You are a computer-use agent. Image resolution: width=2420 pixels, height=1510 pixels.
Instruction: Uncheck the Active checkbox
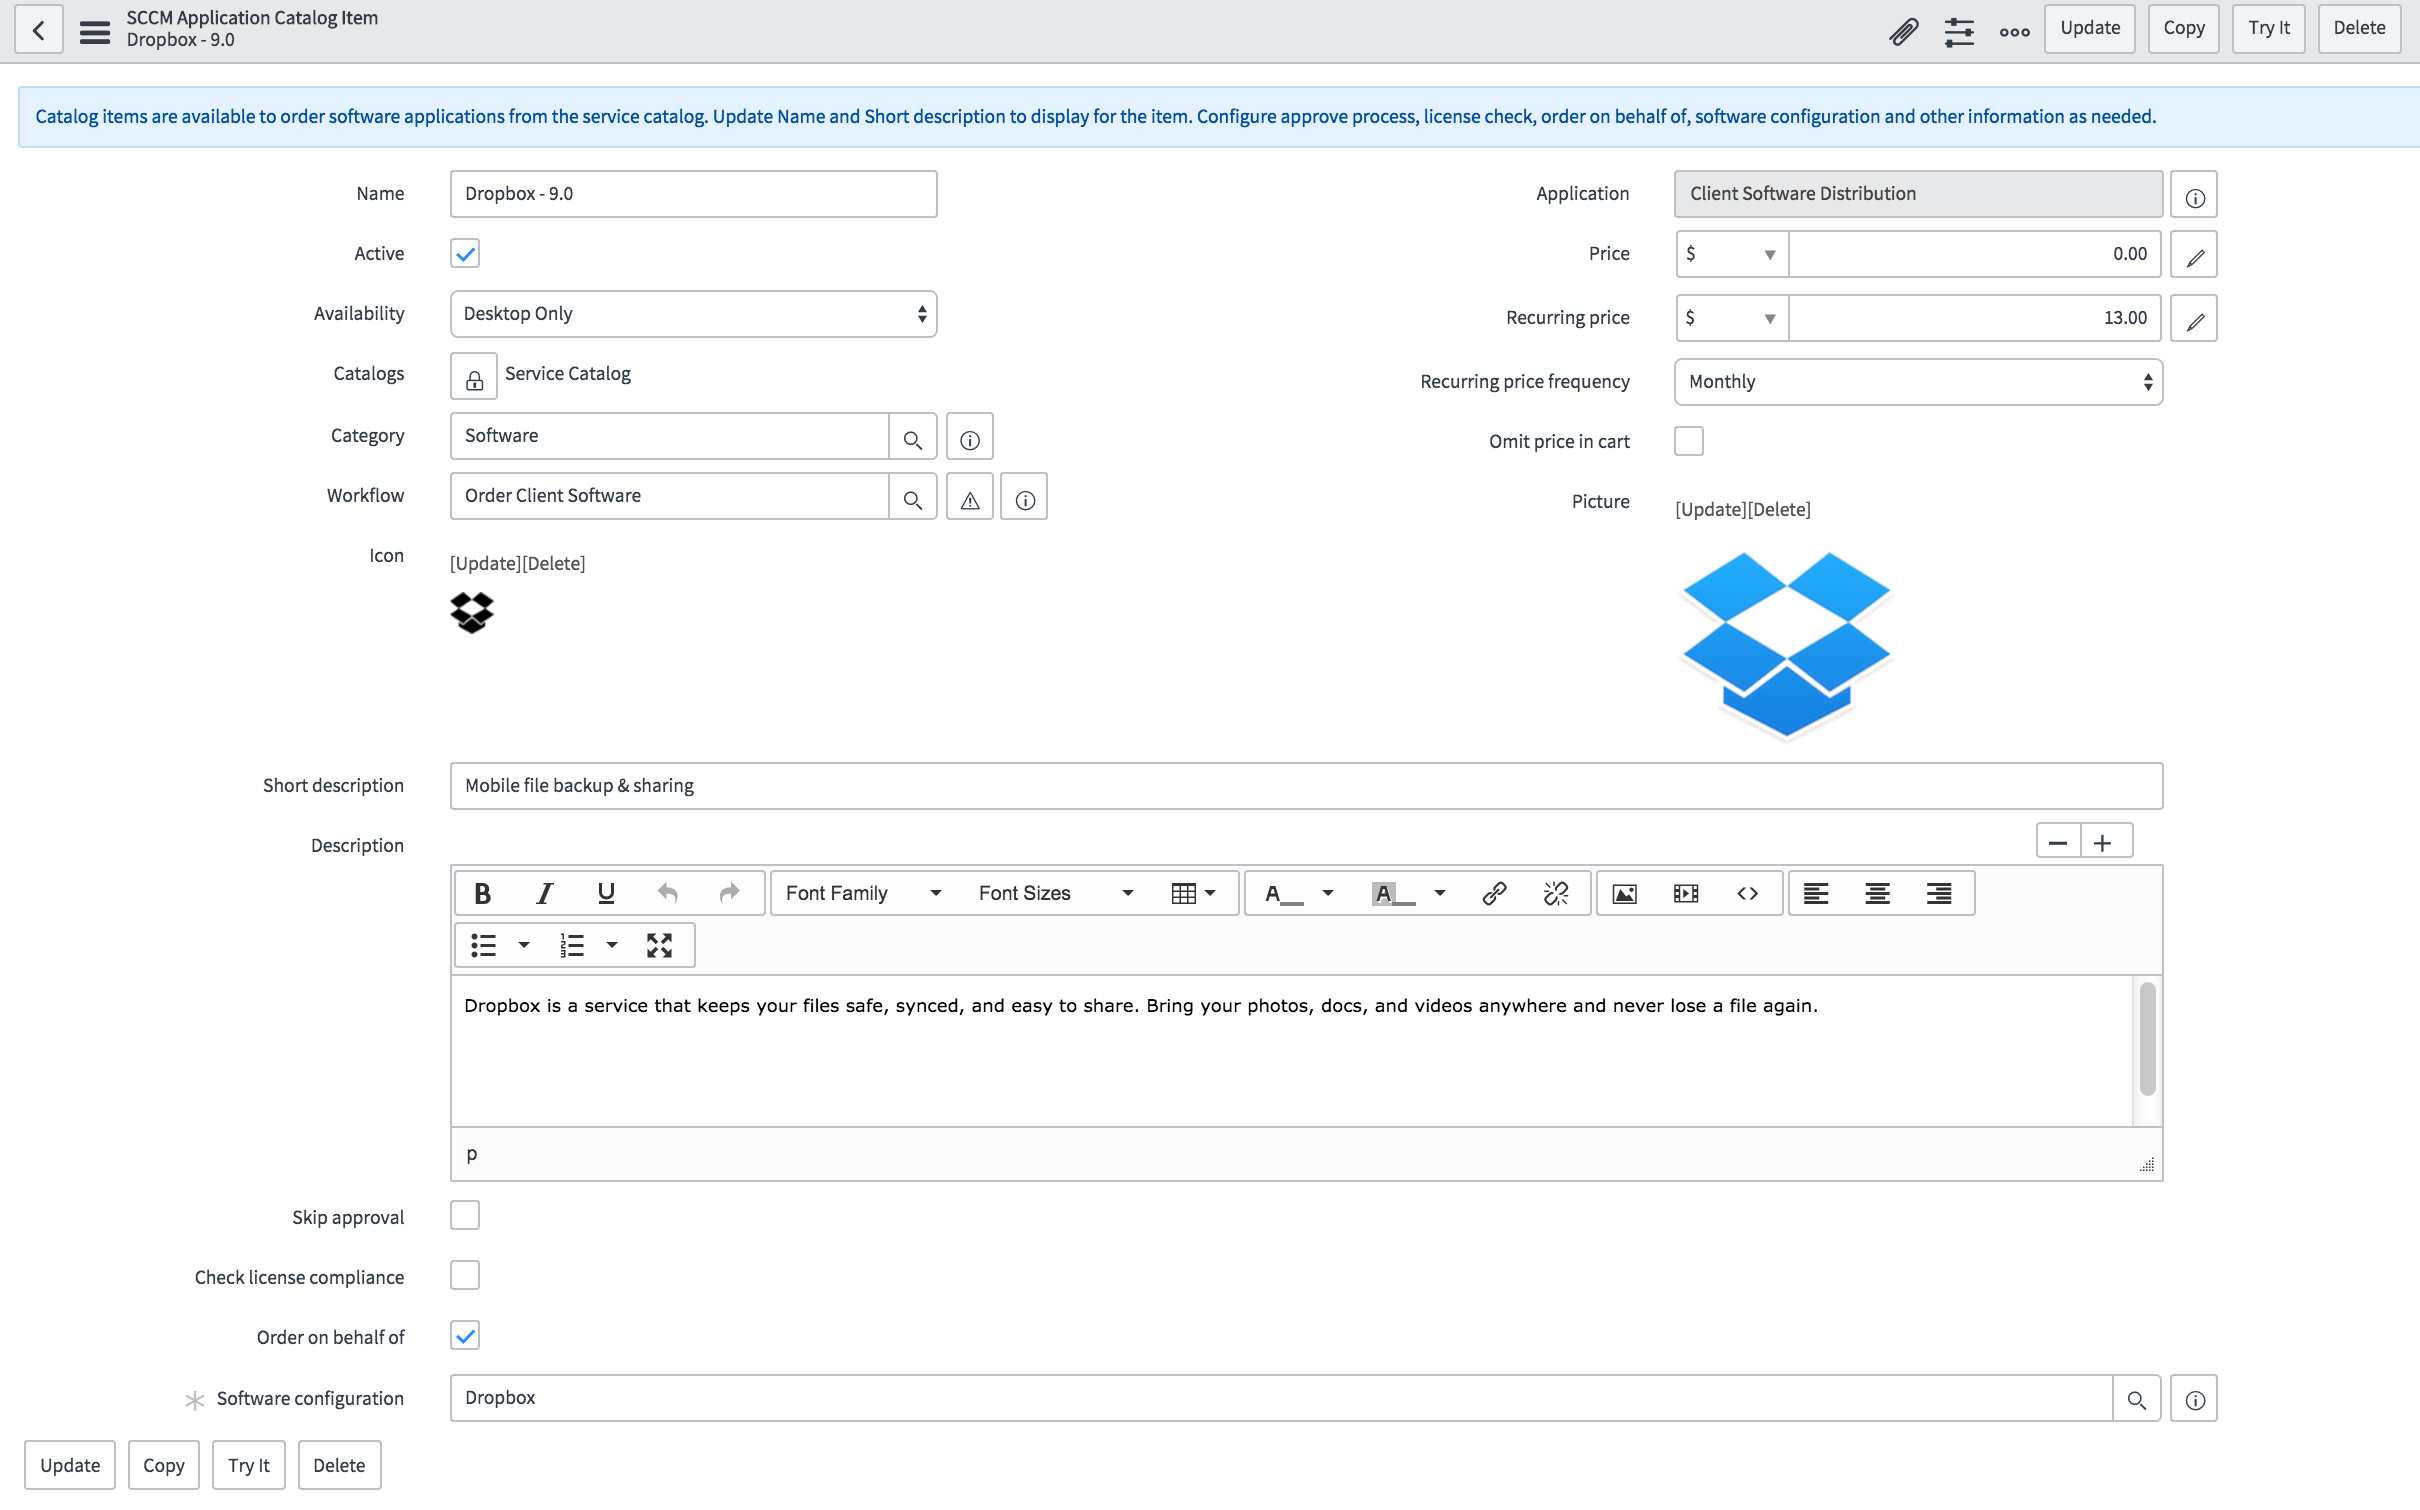coord(465,253)
